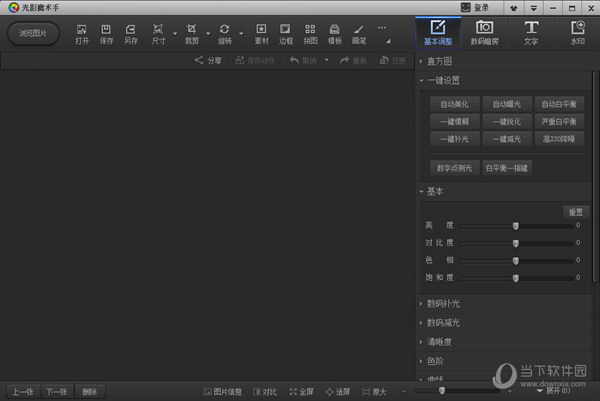Click the skin shirt icon in title bar
The image size is (600, 401).
[514, 8]
